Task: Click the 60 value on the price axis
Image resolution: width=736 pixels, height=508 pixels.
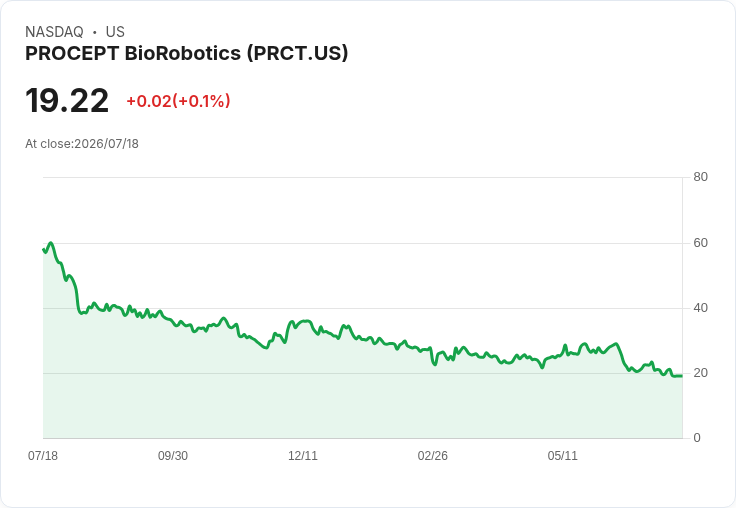Action: [x=700, y=243]
